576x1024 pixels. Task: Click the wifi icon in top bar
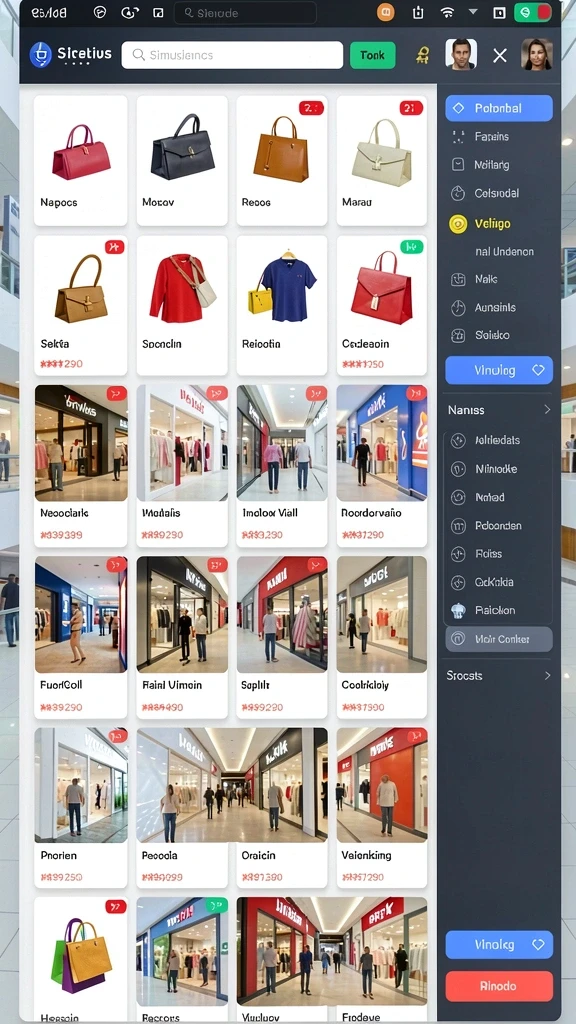tap(447, 12)
